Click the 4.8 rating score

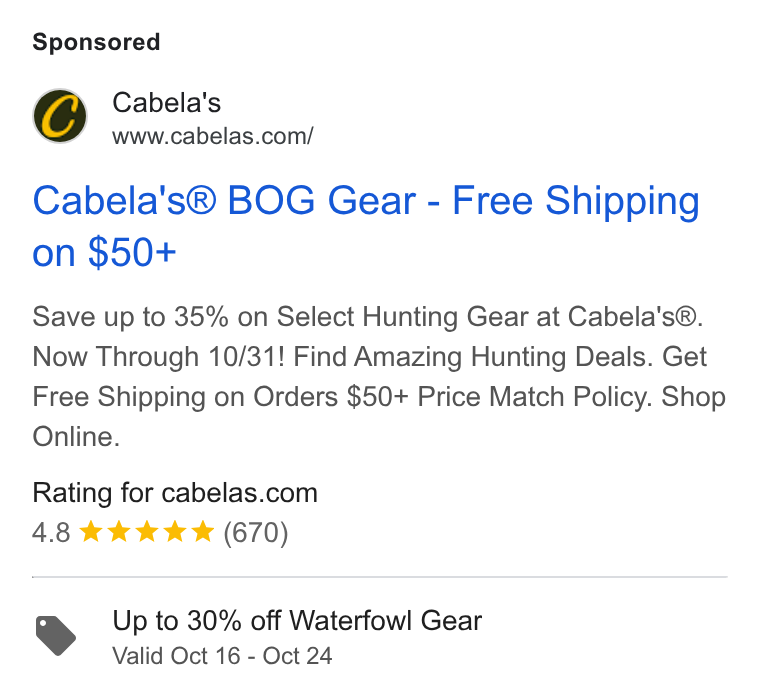point(51,532)
